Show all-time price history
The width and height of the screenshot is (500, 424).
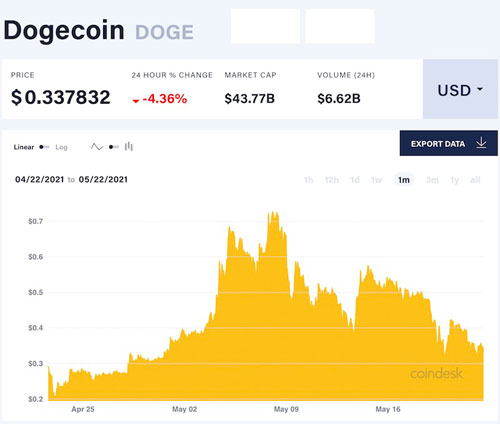[x=475, y=180]
